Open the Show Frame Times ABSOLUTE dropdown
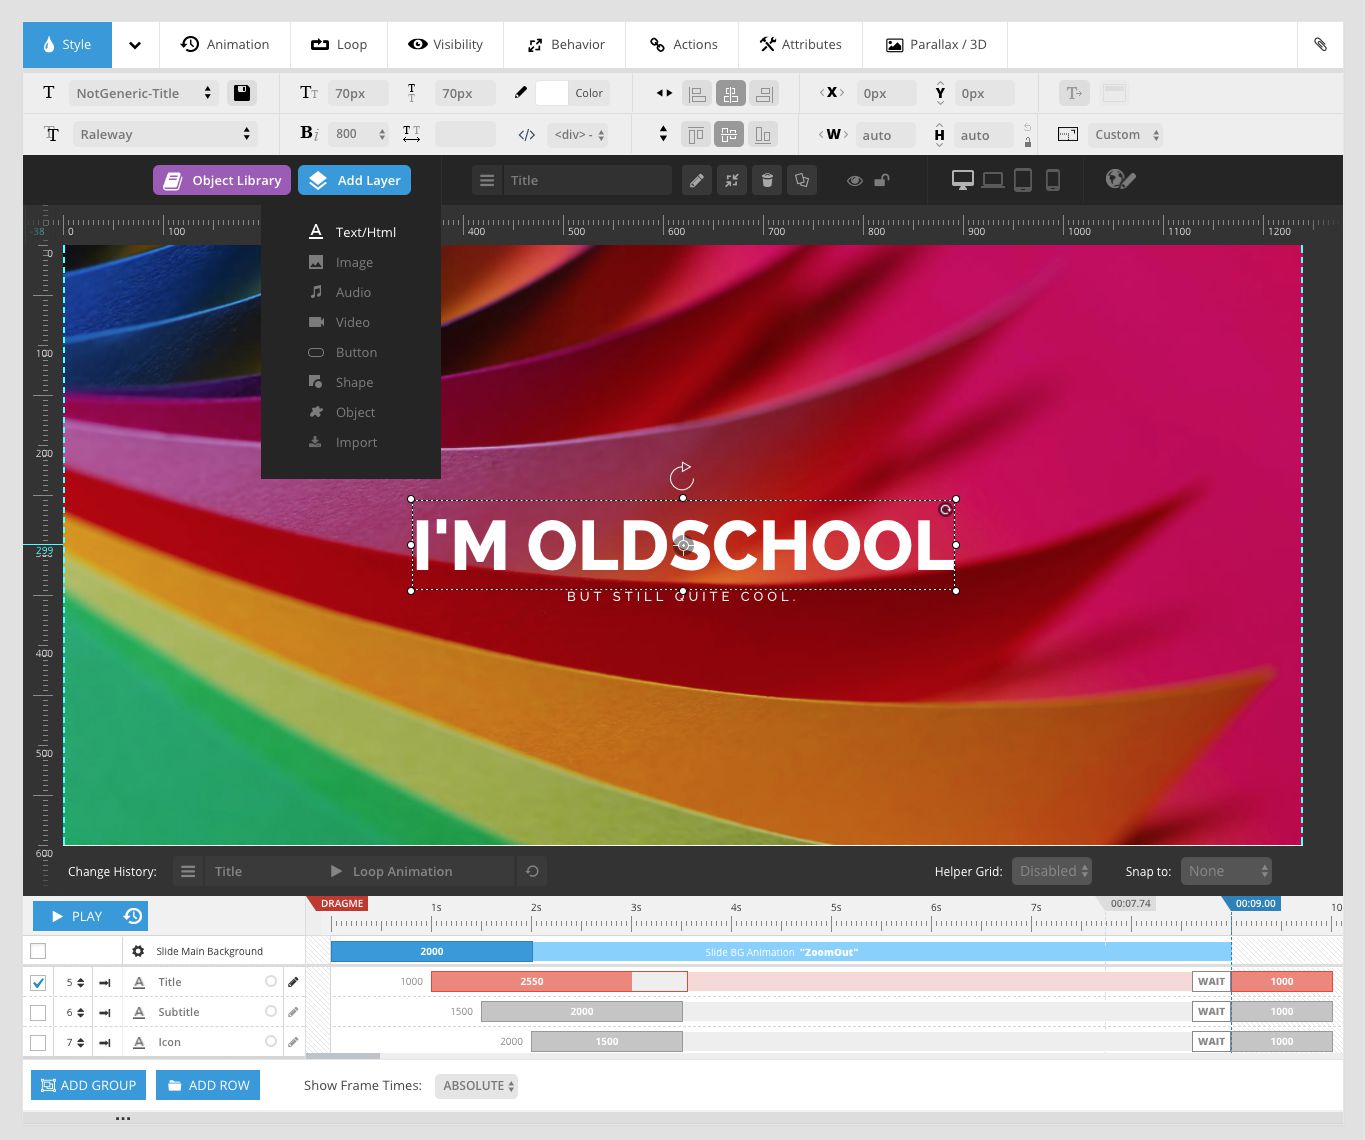 pos(477,1086)
